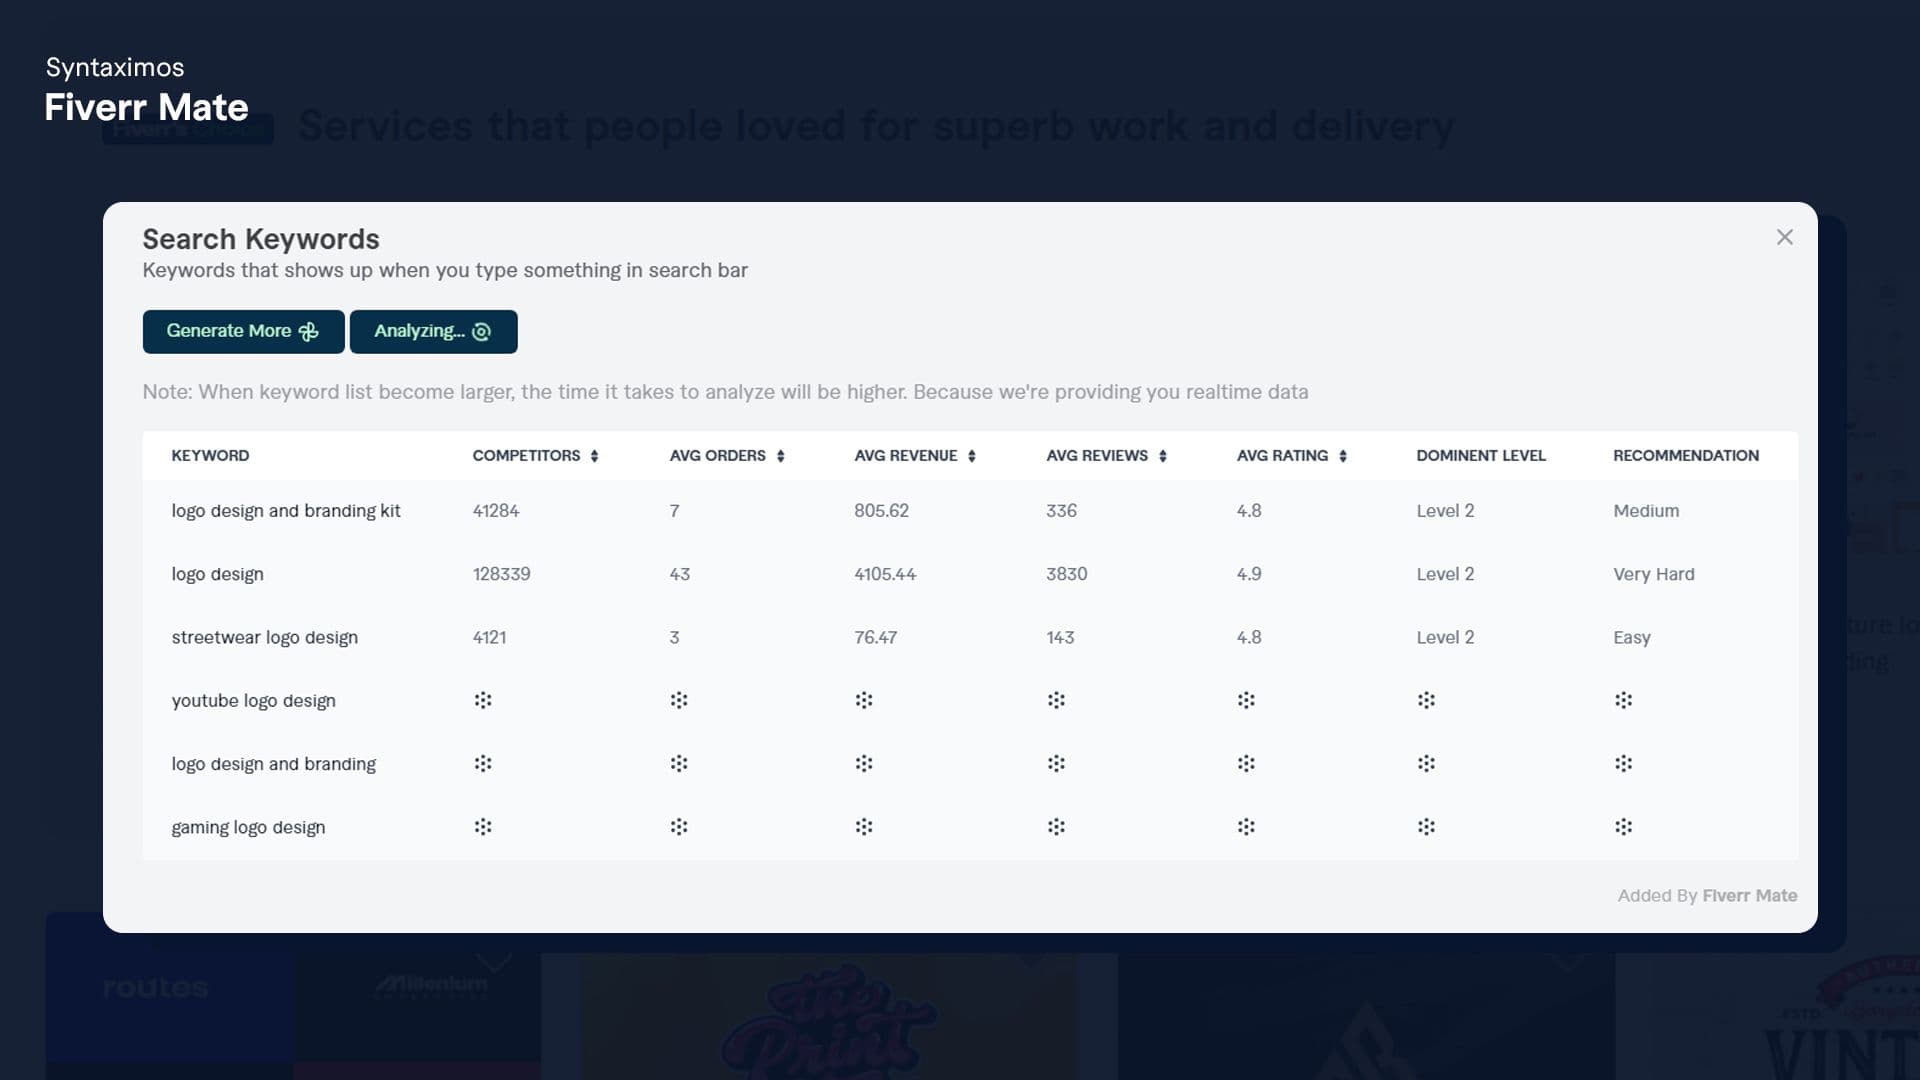Select keyword 'logo design and branding kit'
Image resolution: width=1920 pixels, height=1080 pixels.
tap(286, 511)
